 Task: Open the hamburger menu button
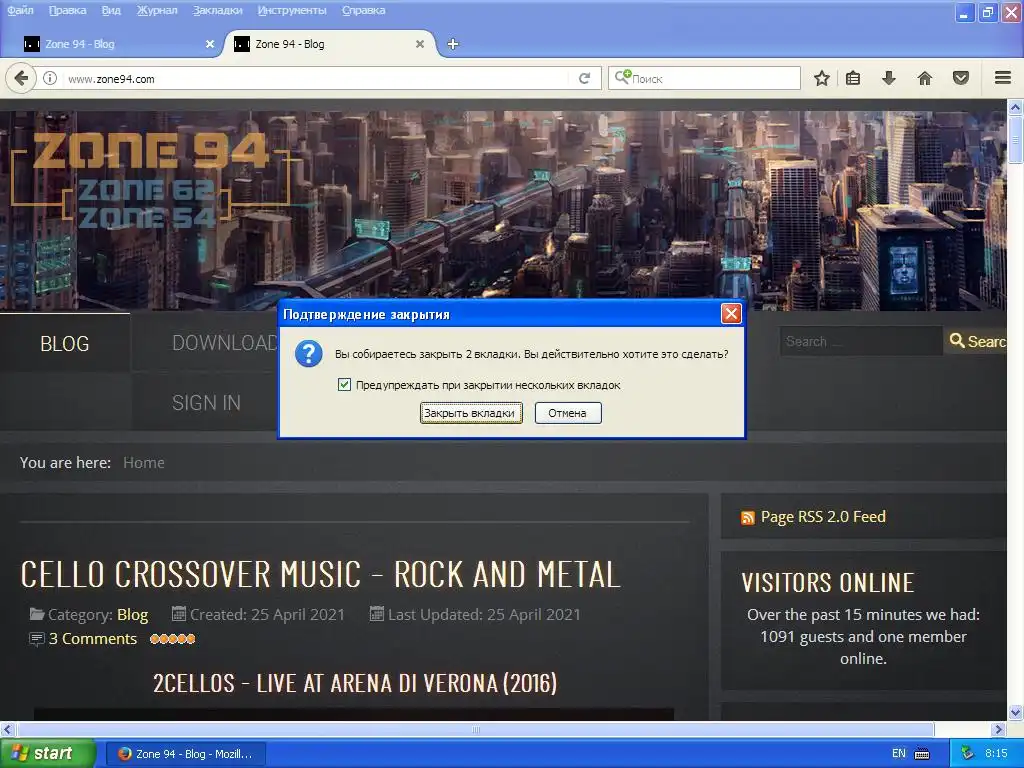1003,78
